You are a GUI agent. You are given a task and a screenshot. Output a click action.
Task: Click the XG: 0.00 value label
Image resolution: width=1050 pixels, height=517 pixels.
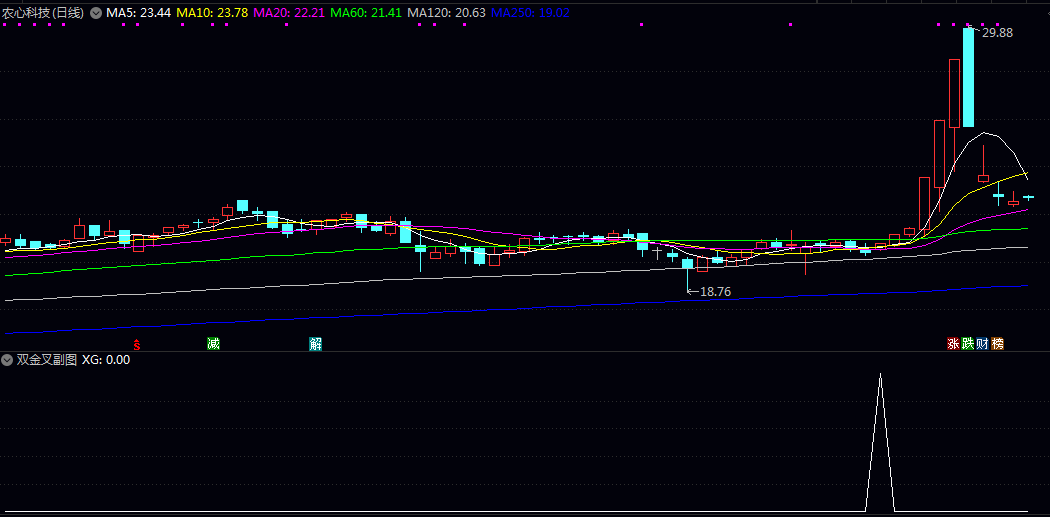click(x=106, y=360)
